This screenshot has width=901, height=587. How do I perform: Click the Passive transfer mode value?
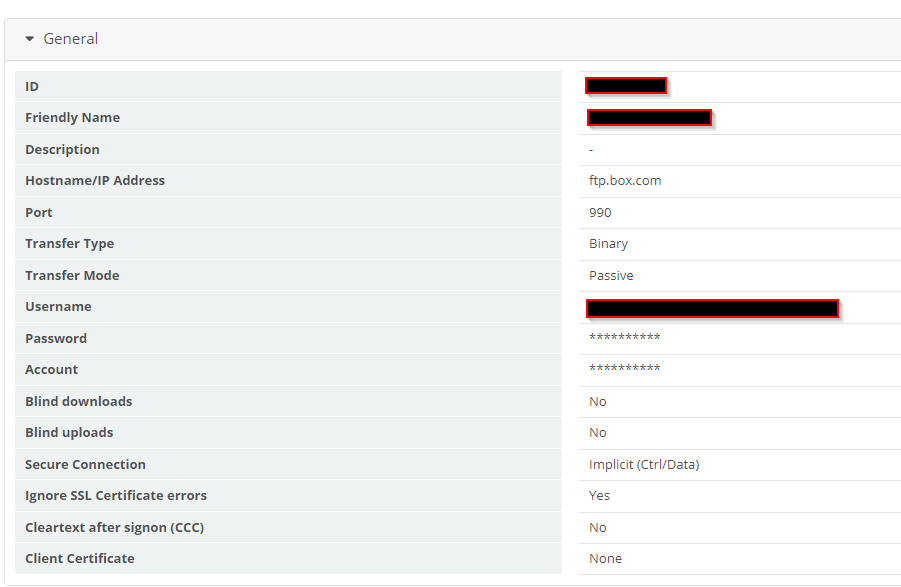(x=611, y=276)
